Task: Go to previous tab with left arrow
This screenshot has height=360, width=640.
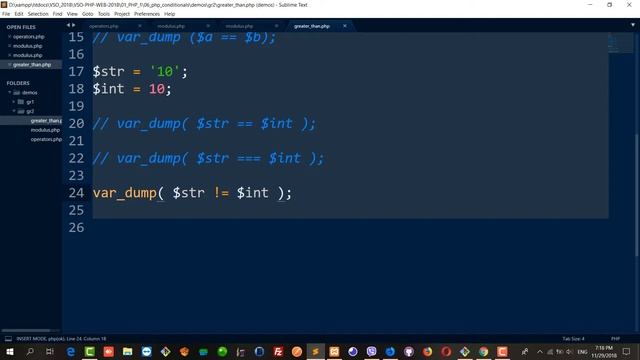Action: click(68, 25)
